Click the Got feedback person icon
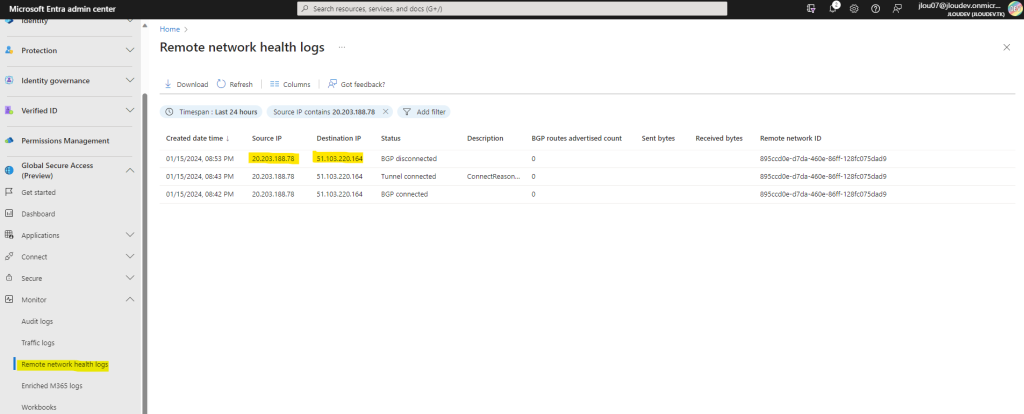1024x414 pixels. point(332,84)
